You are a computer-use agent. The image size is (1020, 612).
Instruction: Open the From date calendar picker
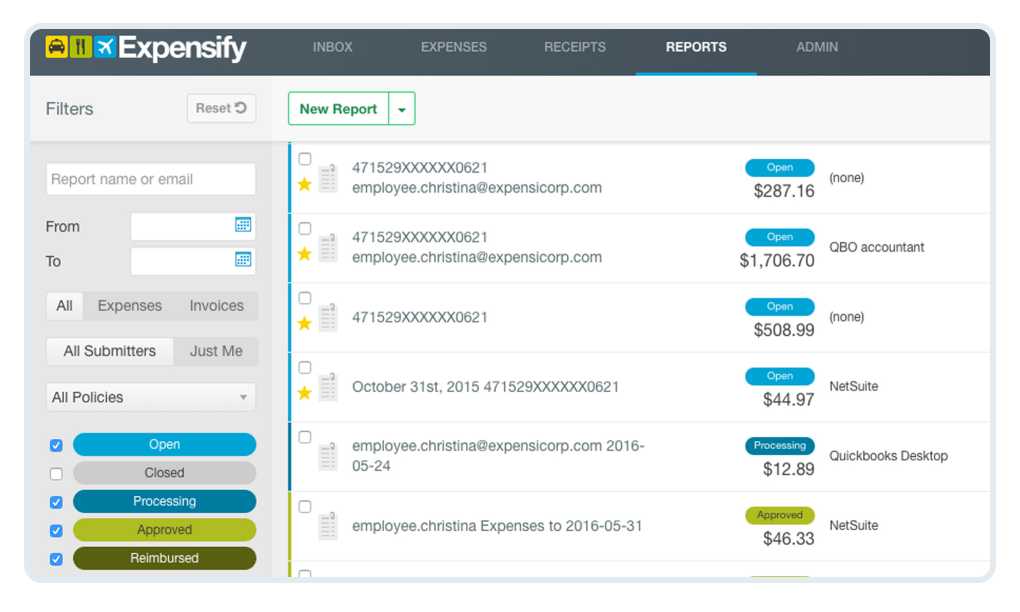click(243, 225)
